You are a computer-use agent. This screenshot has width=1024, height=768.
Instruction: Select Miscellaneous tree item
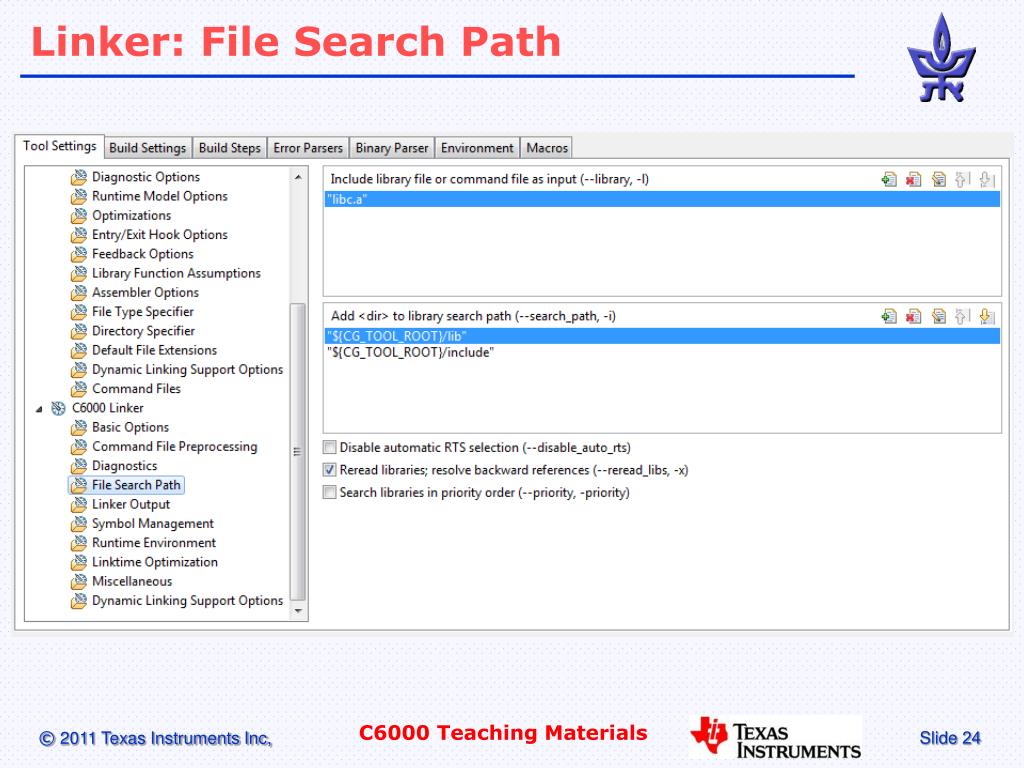(132, 581)
